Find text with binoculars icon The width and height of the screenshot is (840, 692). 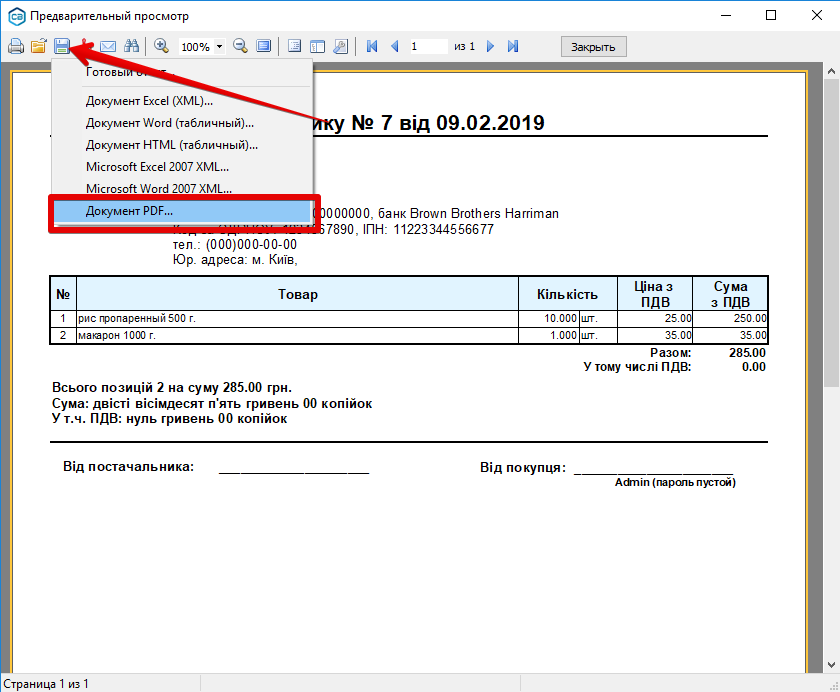[x=131, y=47]
